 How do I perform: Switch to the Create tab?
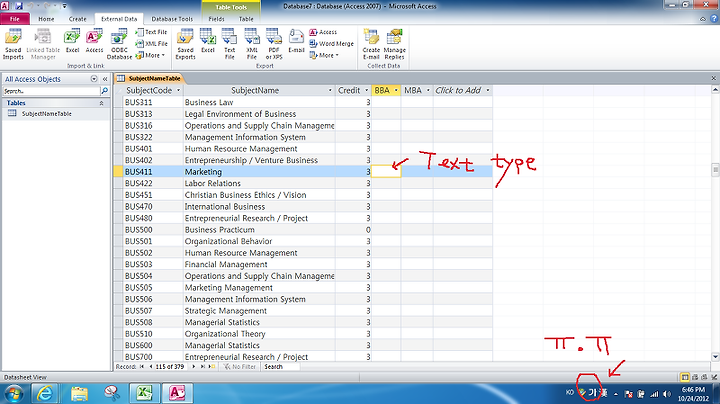coord(78,19)
